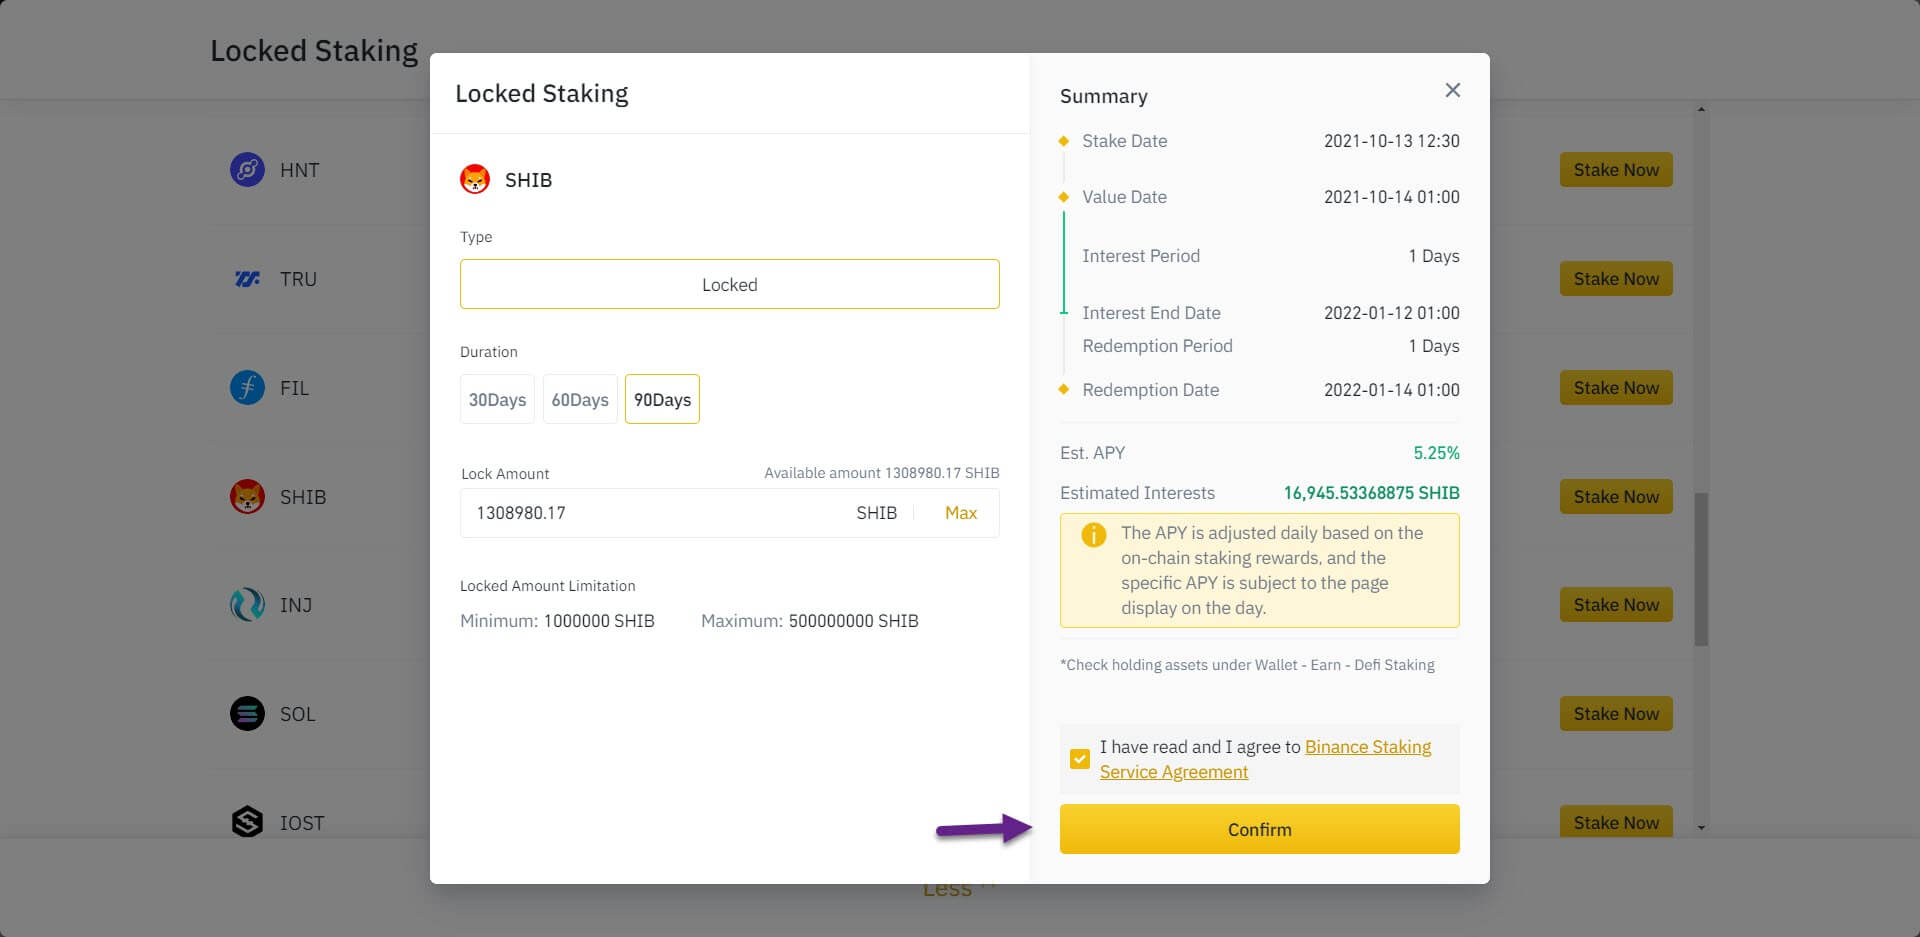Click the Estimated Interests 16,945.53368875 SHIB value
The width and height of the screenshot is (1920, 937).
[1372, 493]
